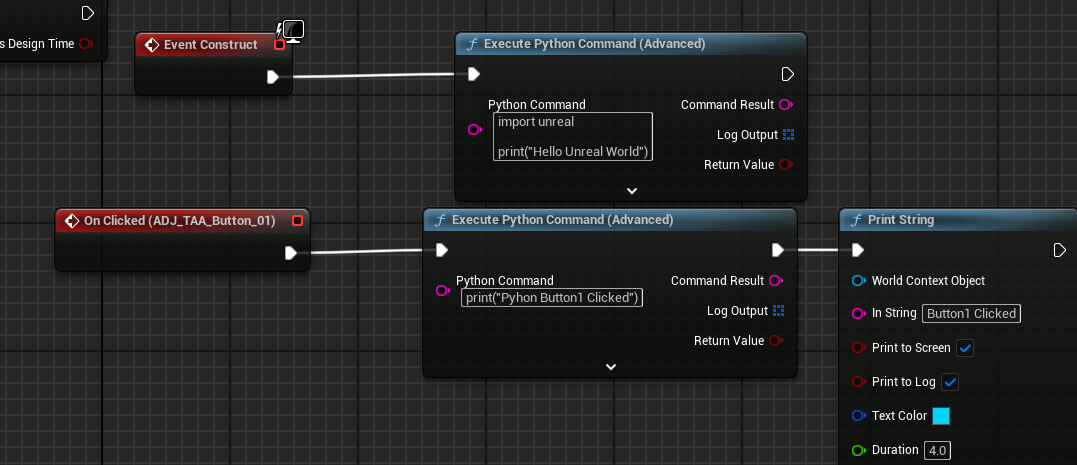Click the Python Command pin beside Pyhon Button1 Clicked

point(443,291)
